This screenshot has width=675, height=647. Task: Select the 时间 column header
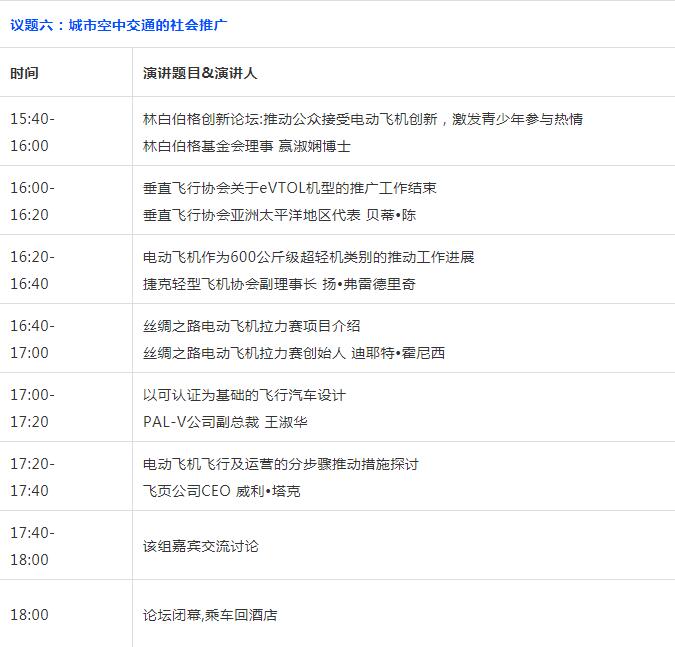click(25, 74)
